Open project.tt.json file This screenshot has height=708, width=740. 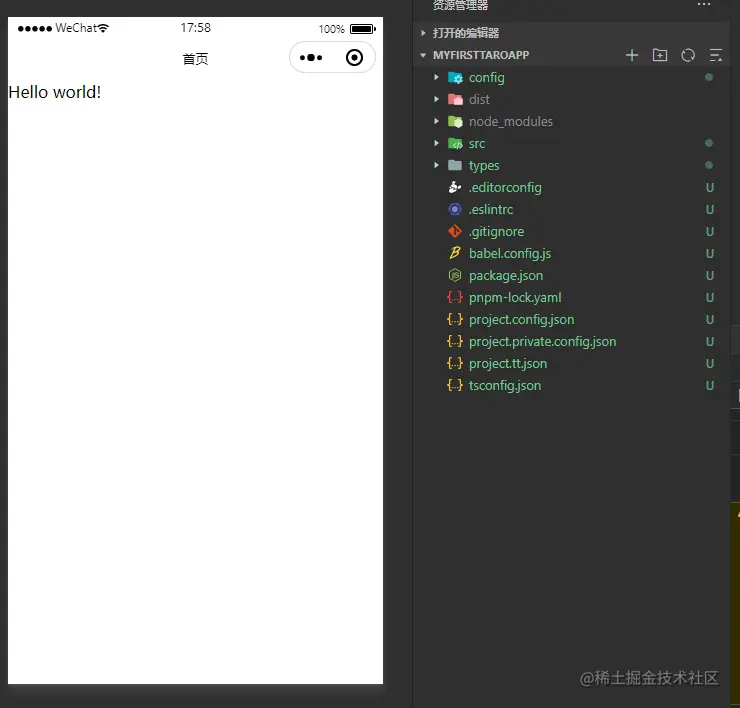[508, 364]
